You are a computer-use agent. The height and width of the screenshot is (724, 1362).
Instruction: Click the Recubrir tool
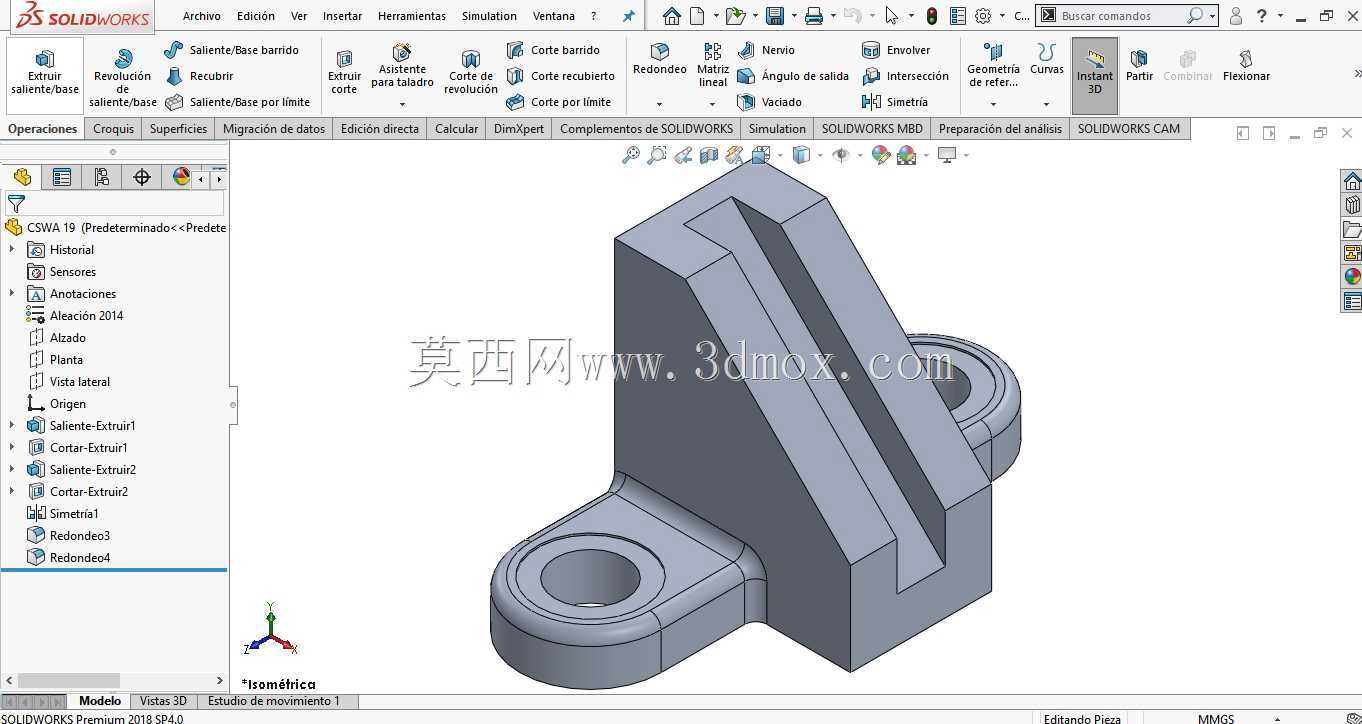[199, 76]
